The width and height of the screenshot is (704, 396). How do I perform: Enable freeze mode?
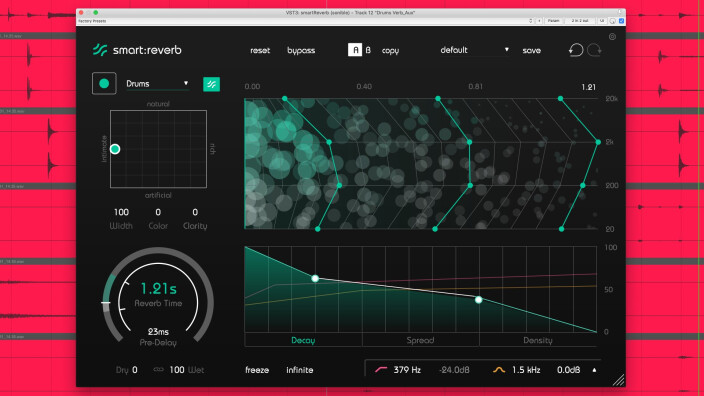click(257, 370)
